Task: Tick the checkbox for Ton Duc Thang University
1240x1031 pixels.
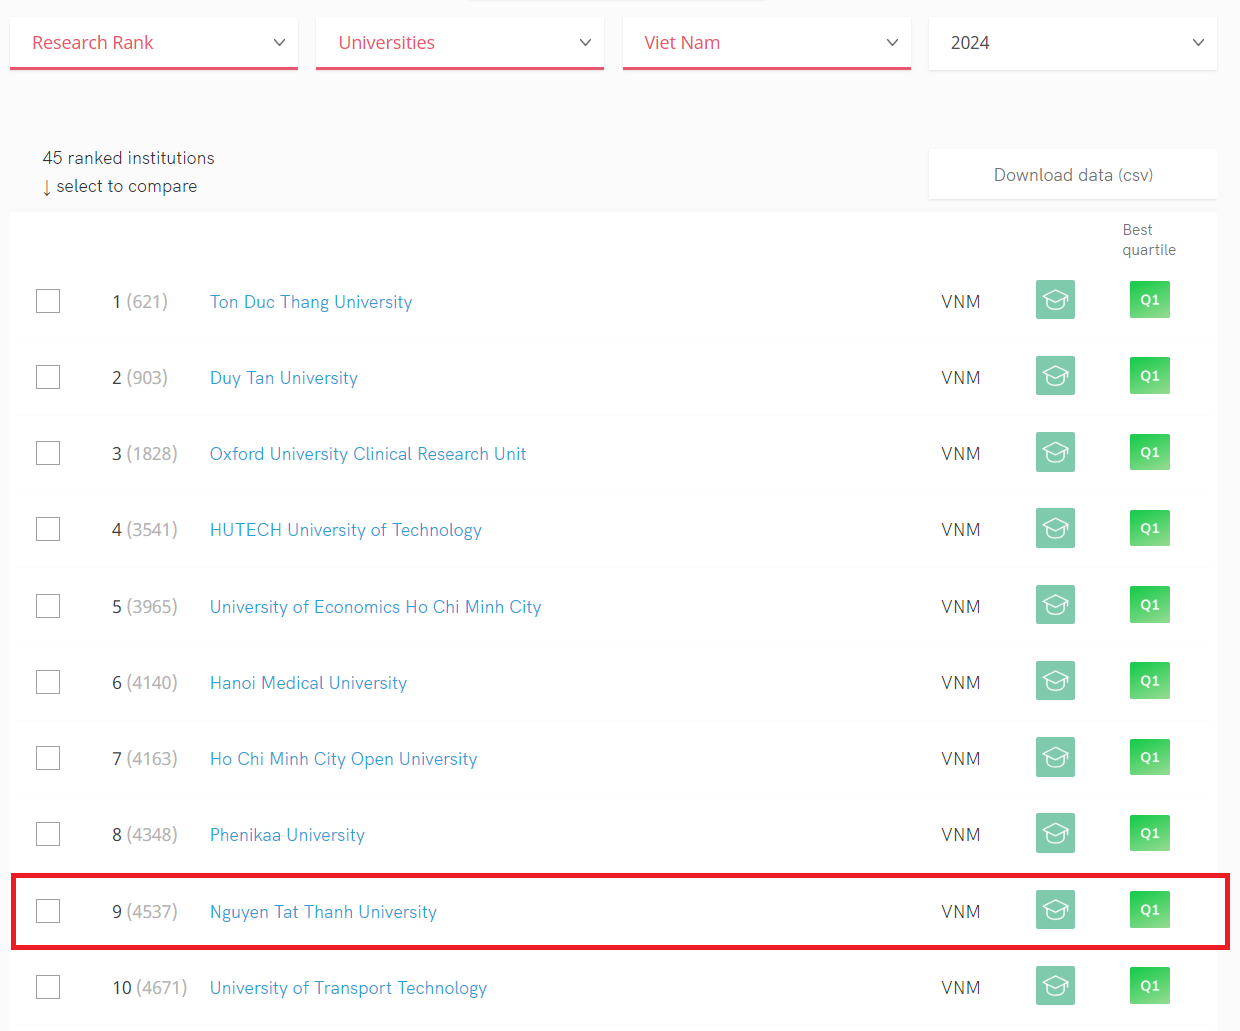Action: [x=48, y=301]
